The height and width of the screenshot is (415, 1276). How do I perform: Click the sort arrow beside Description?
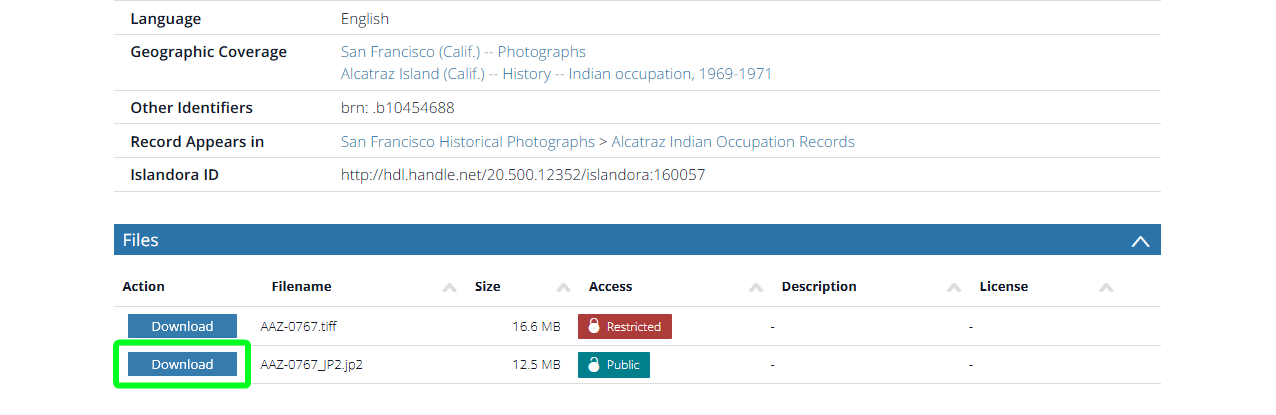[954, 287]
